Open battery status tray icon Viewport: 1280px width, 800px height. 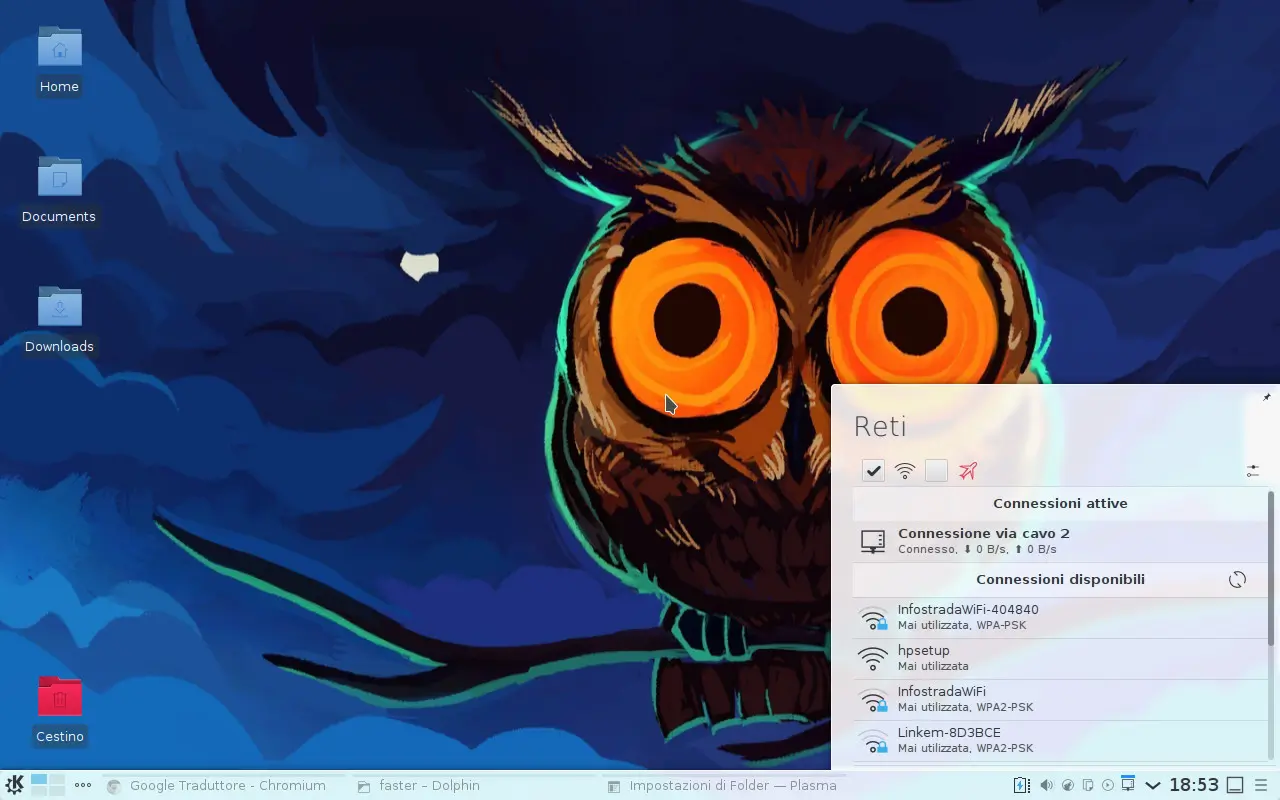1021,785
